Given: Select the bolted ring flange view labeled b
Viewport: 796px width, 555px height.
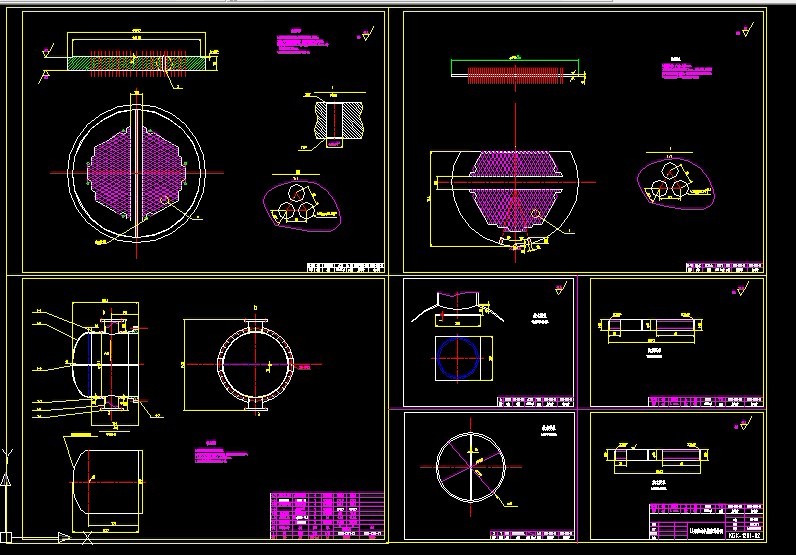Looking at the screenshot, I should pyautogui.click(x=255, y=364).
